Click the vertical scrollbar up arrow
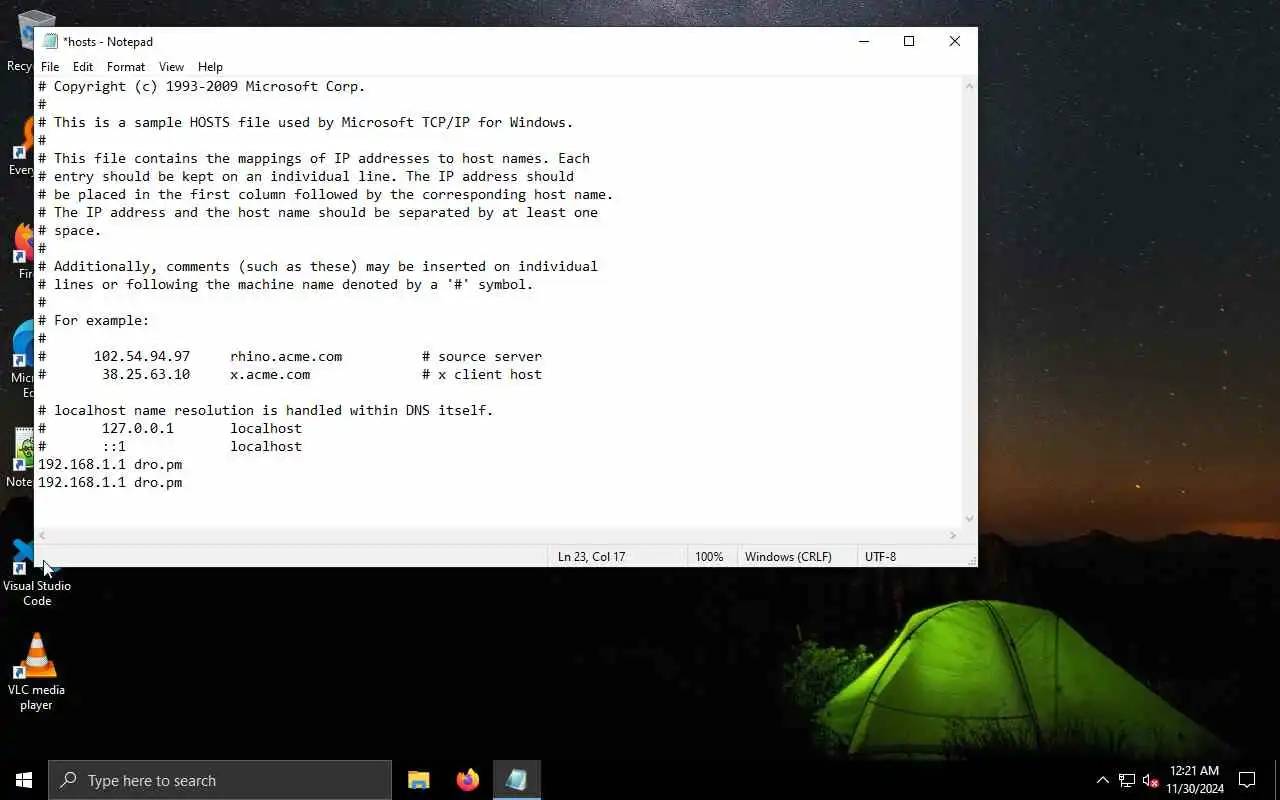The height and width of the screenshot is (800, 1280). coord(969,86)
